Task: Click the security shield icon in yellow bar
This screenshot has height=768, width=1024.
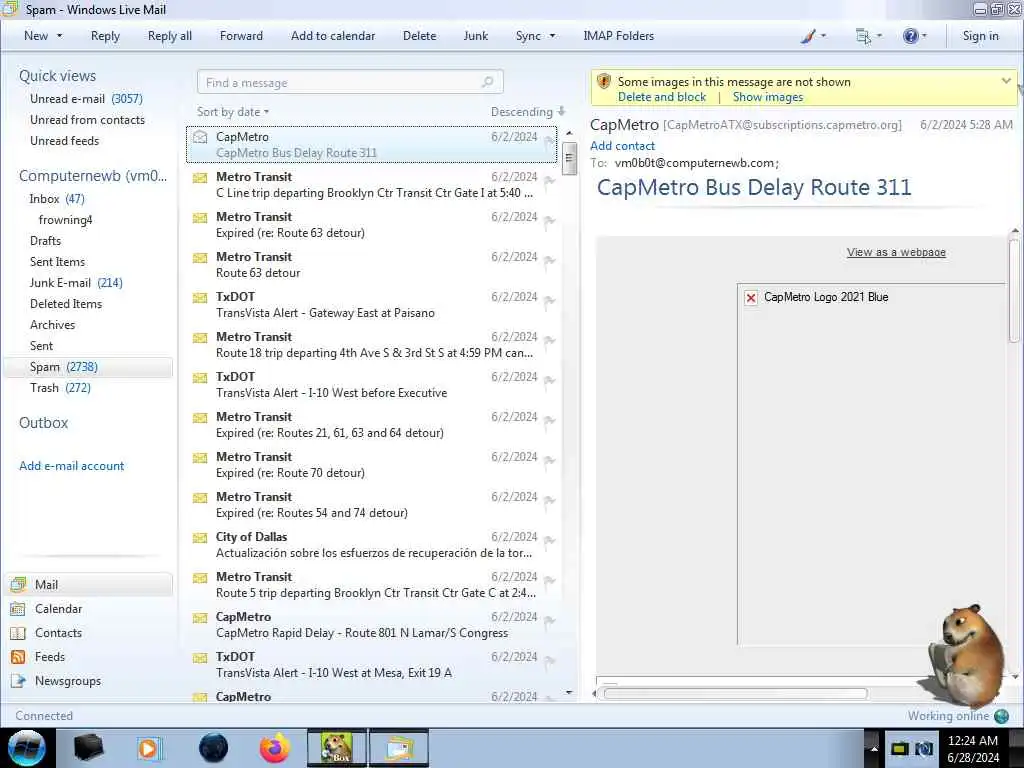Action: click(604, 82)
